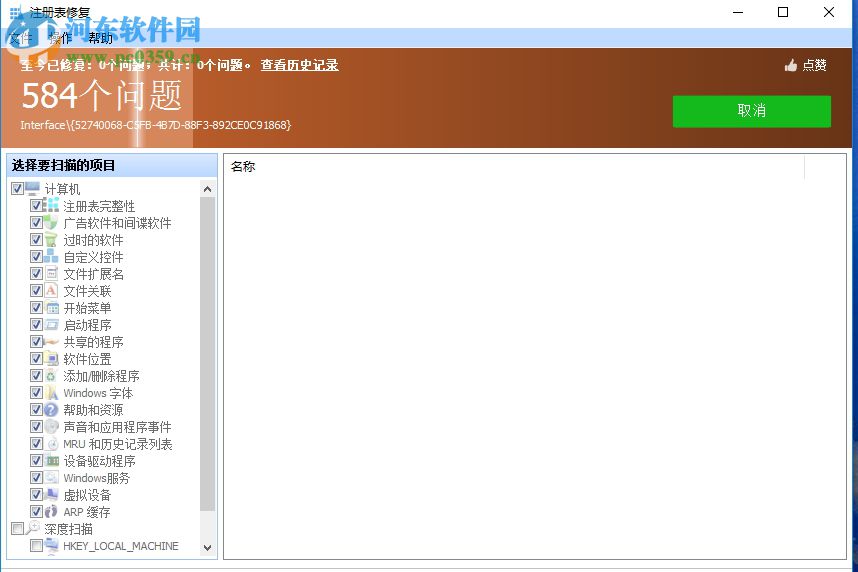Select the 帮助和资源 tree row text

point(93,410)
